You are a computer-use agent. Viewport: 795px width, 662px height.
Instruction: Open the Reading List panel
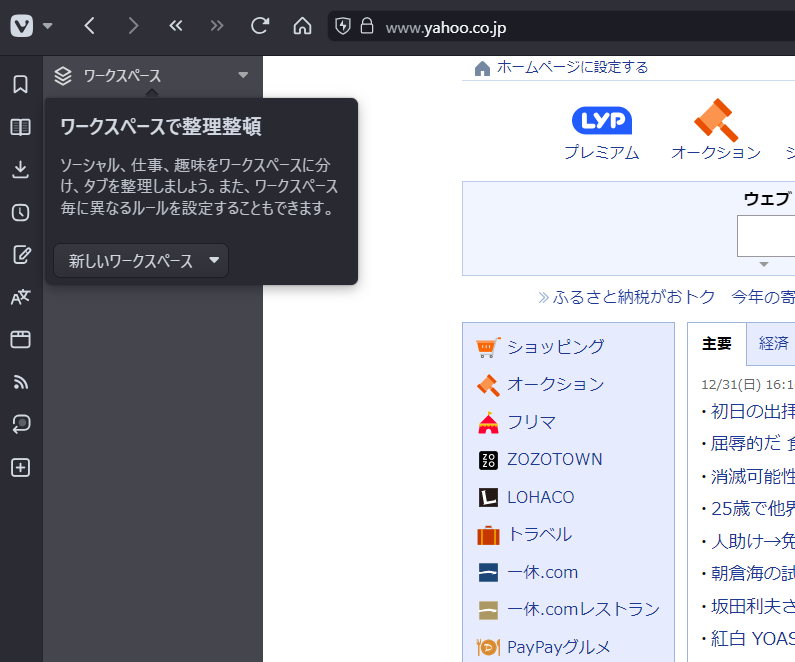[20, 127]
